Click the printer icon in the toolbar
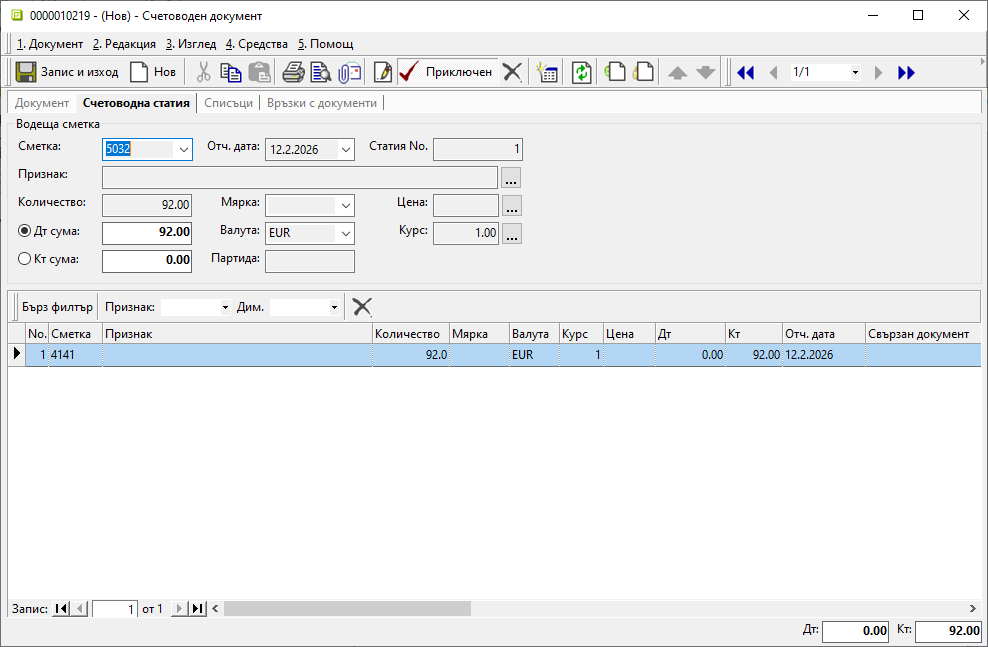 pos(293,72)
